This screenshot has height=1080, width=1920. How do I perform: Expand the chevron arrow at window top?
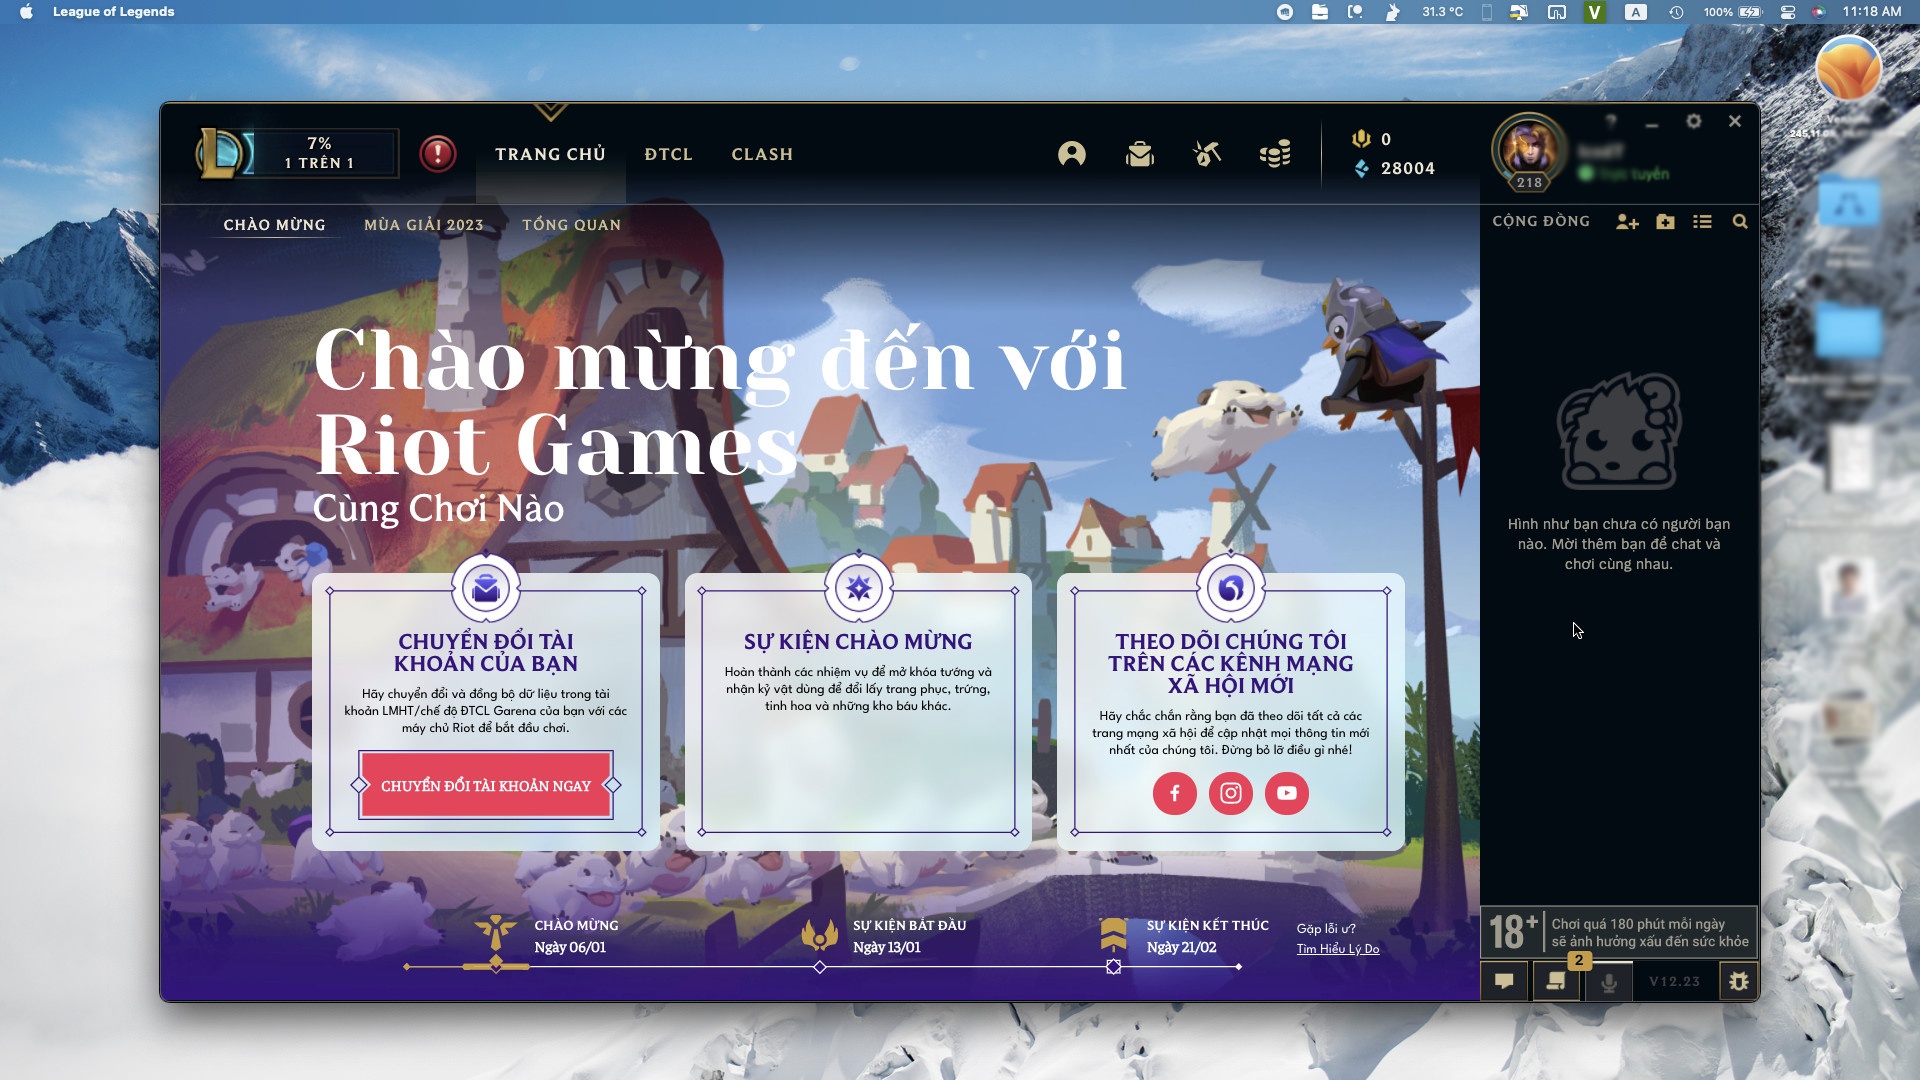[x=551, y=111]
